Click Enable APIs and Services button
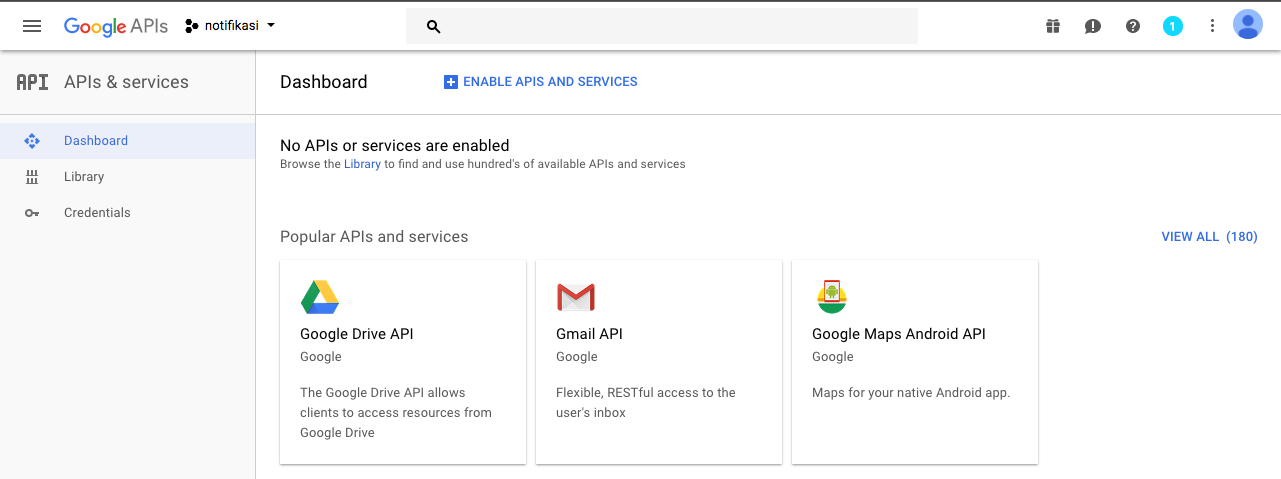Screen dimensions: 1281x479 [x=541, y=82]
